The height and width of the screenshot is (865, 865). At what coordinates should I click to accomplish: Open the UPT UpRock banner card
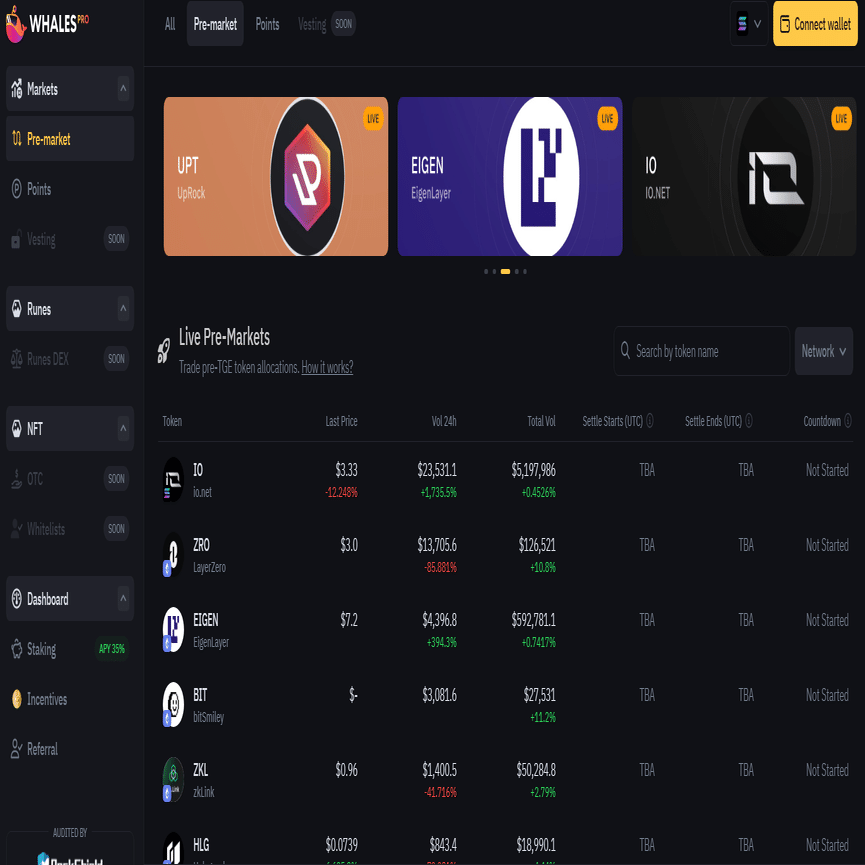pyautogui.click(x=276, y=177)
